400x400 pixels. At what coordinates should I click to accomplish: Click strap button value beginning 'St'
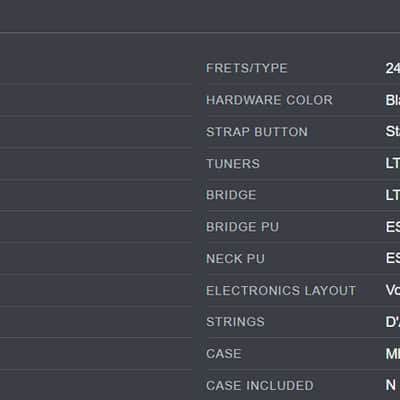click(x=393, y=131)
